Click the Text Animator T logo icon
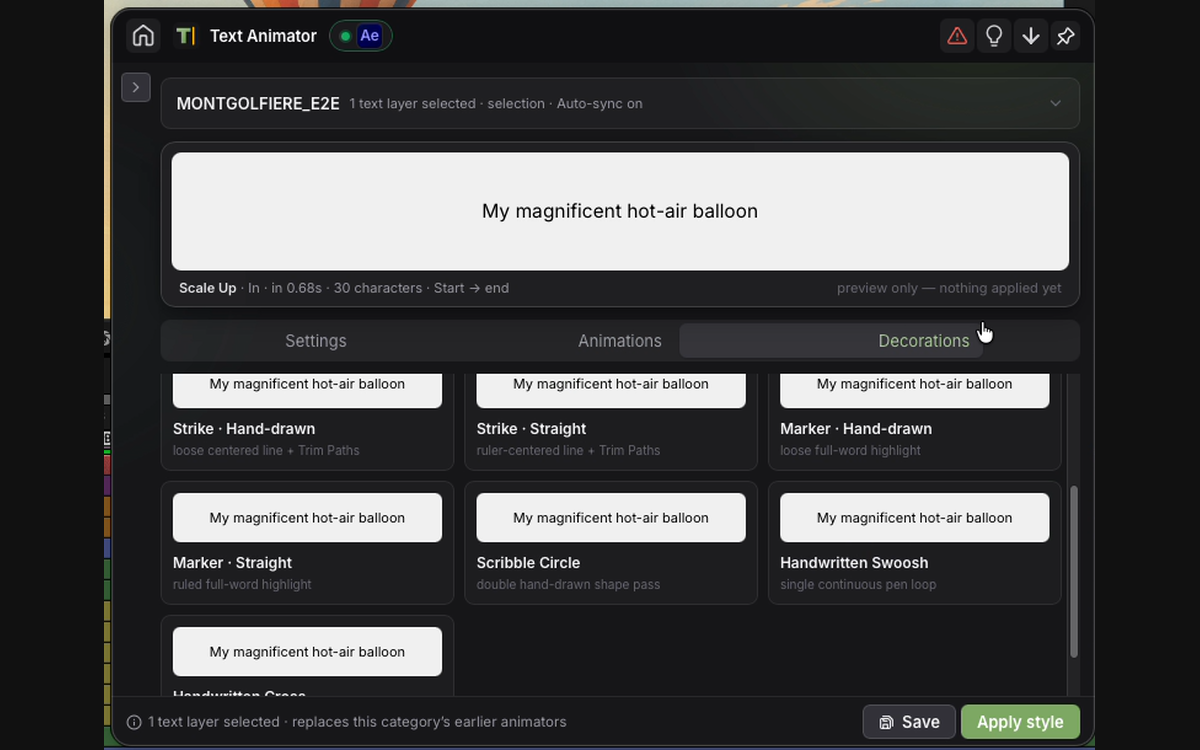1200x750 pixels. (x=185, y=36)
